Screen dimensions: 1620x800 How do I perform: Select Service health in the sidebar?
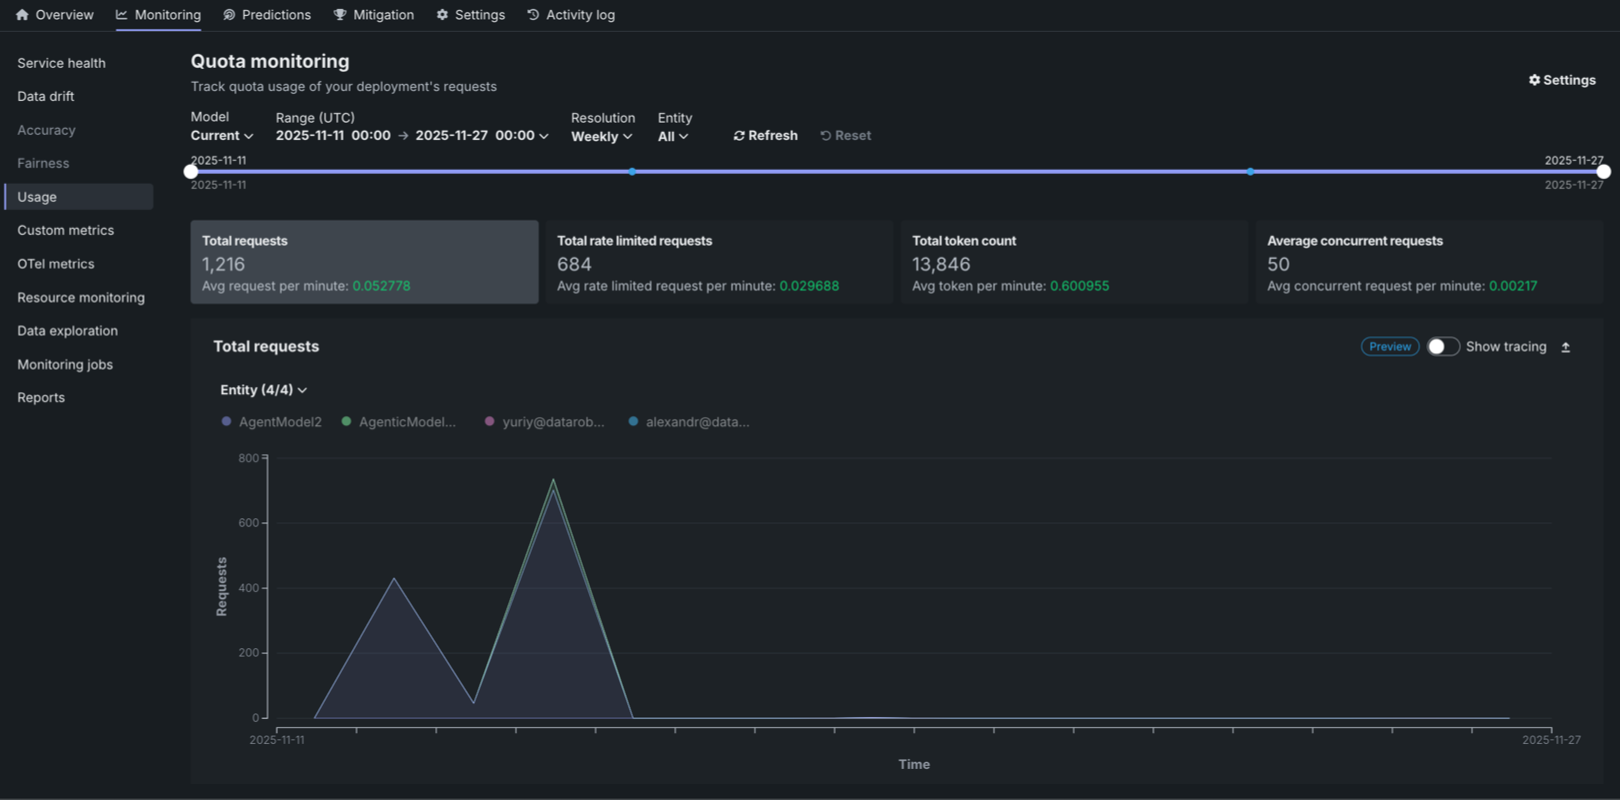click(x=61, y=63)
